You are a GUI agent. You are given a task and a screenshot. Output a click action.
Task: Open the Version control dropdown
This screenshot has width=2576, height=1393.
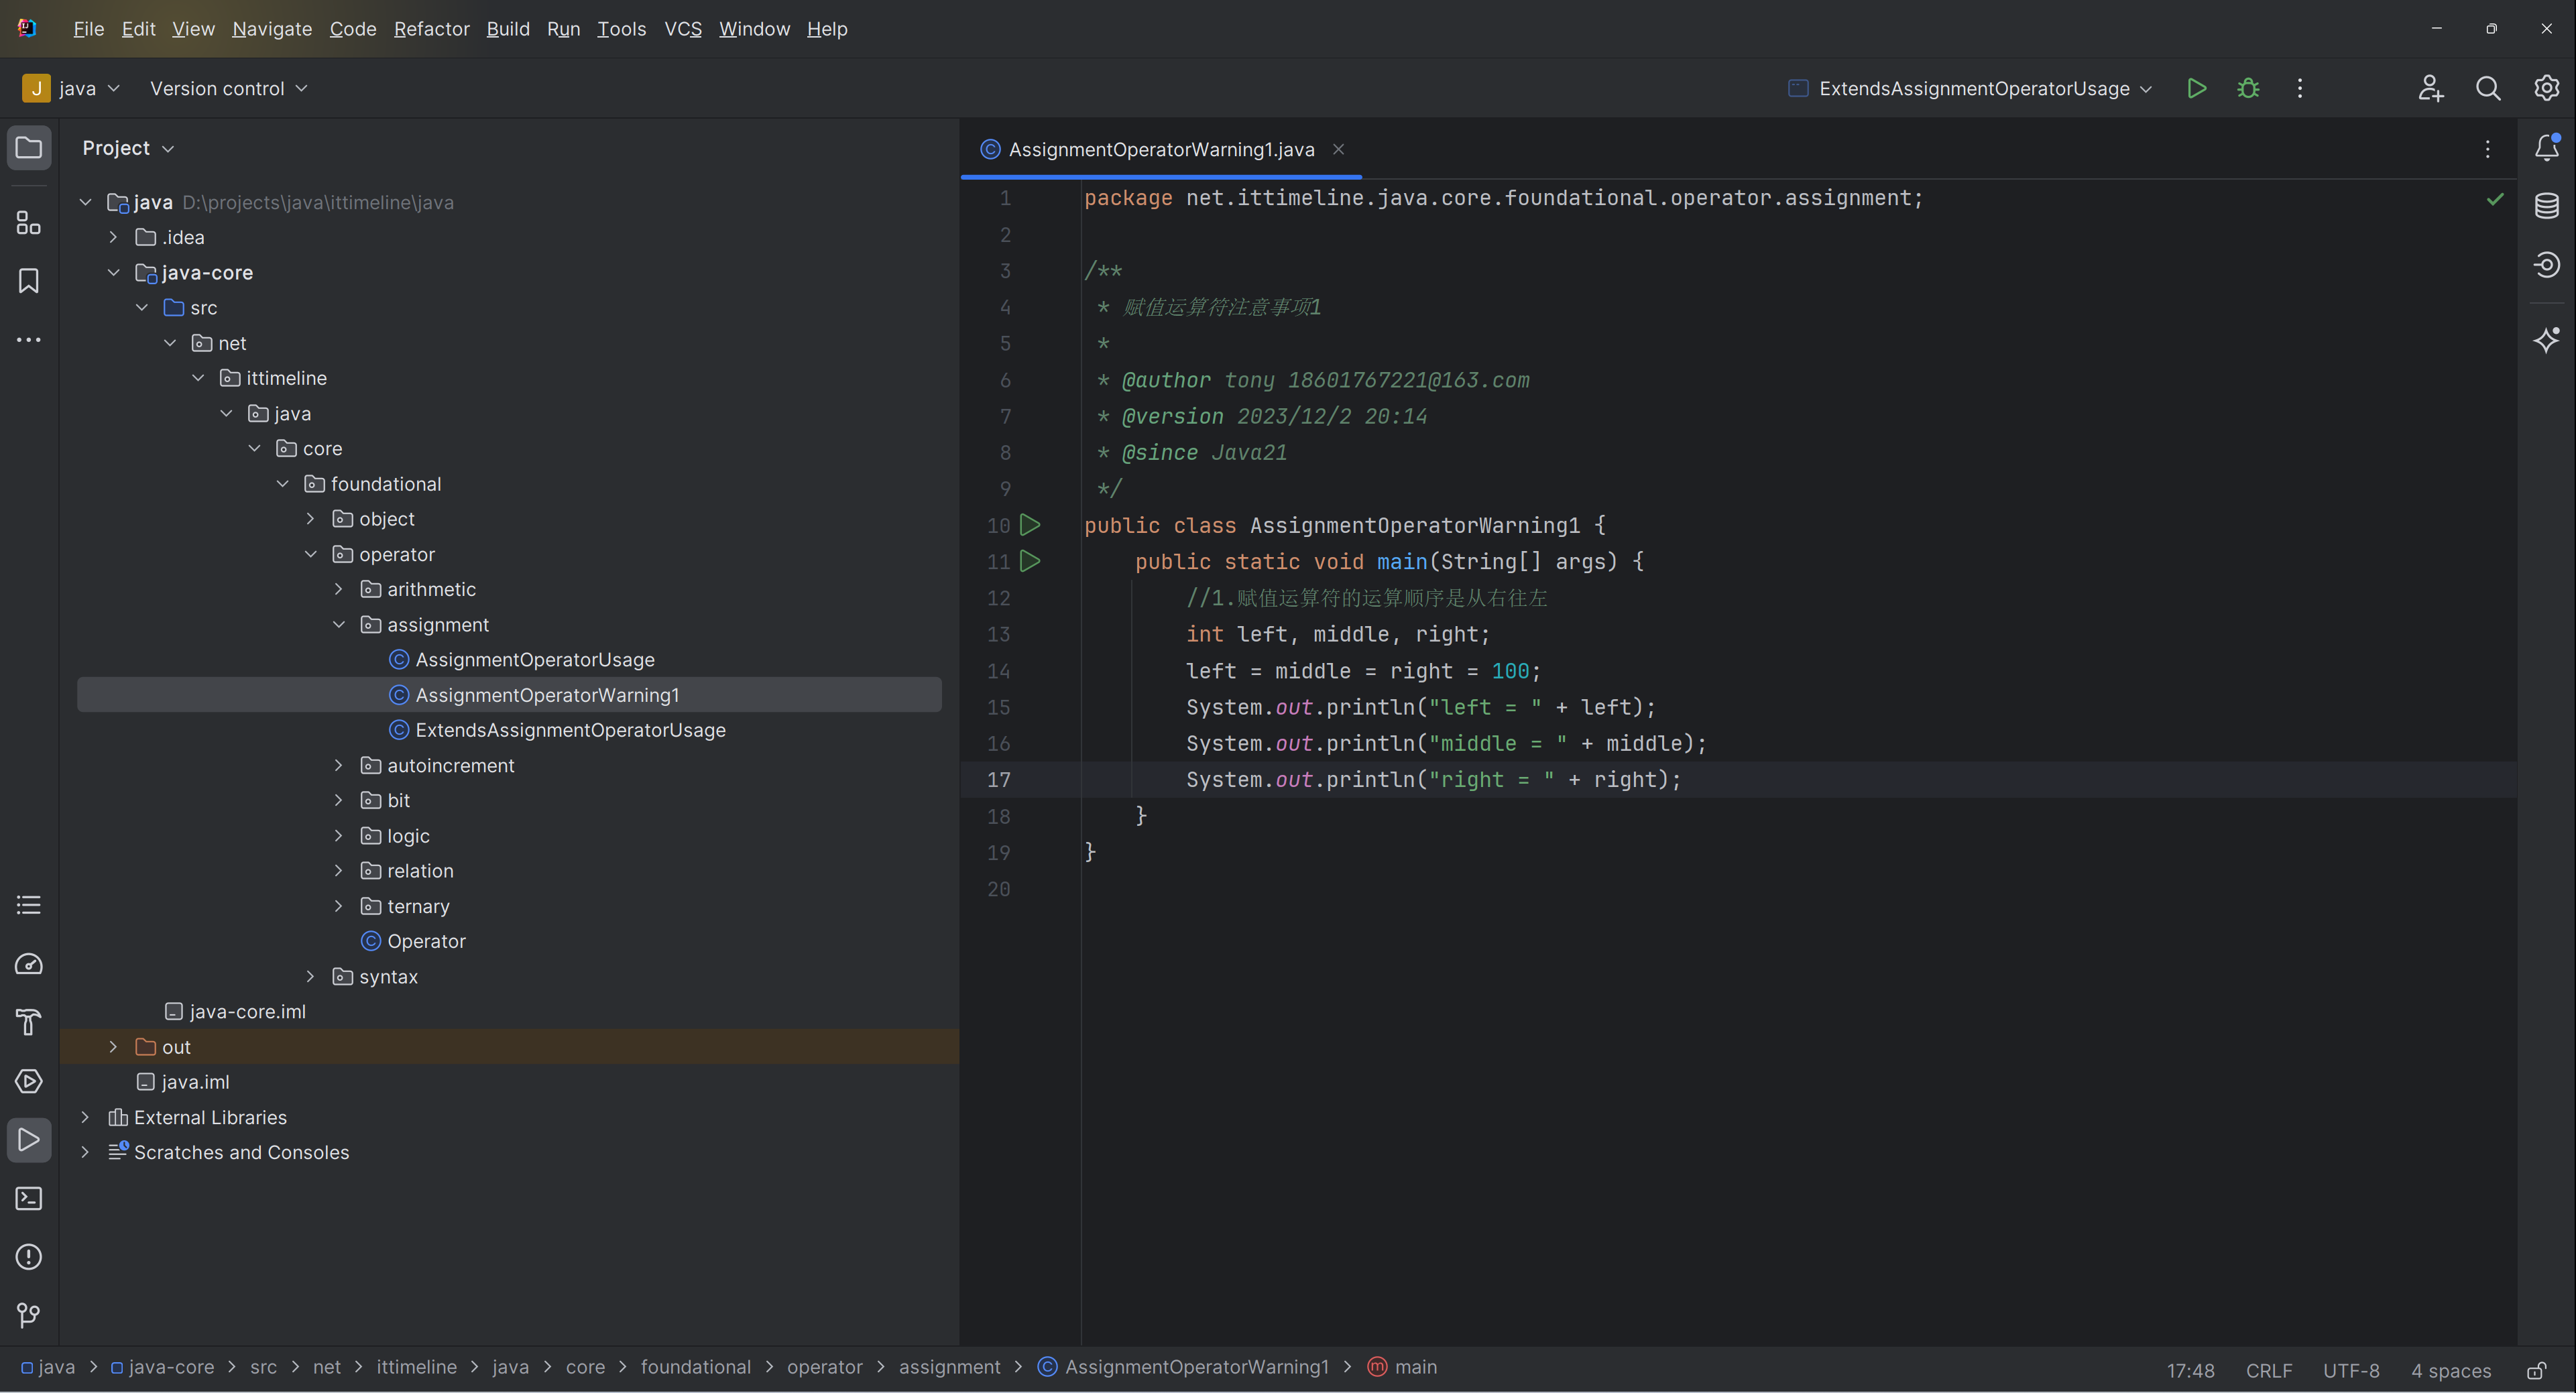point(228,88)
